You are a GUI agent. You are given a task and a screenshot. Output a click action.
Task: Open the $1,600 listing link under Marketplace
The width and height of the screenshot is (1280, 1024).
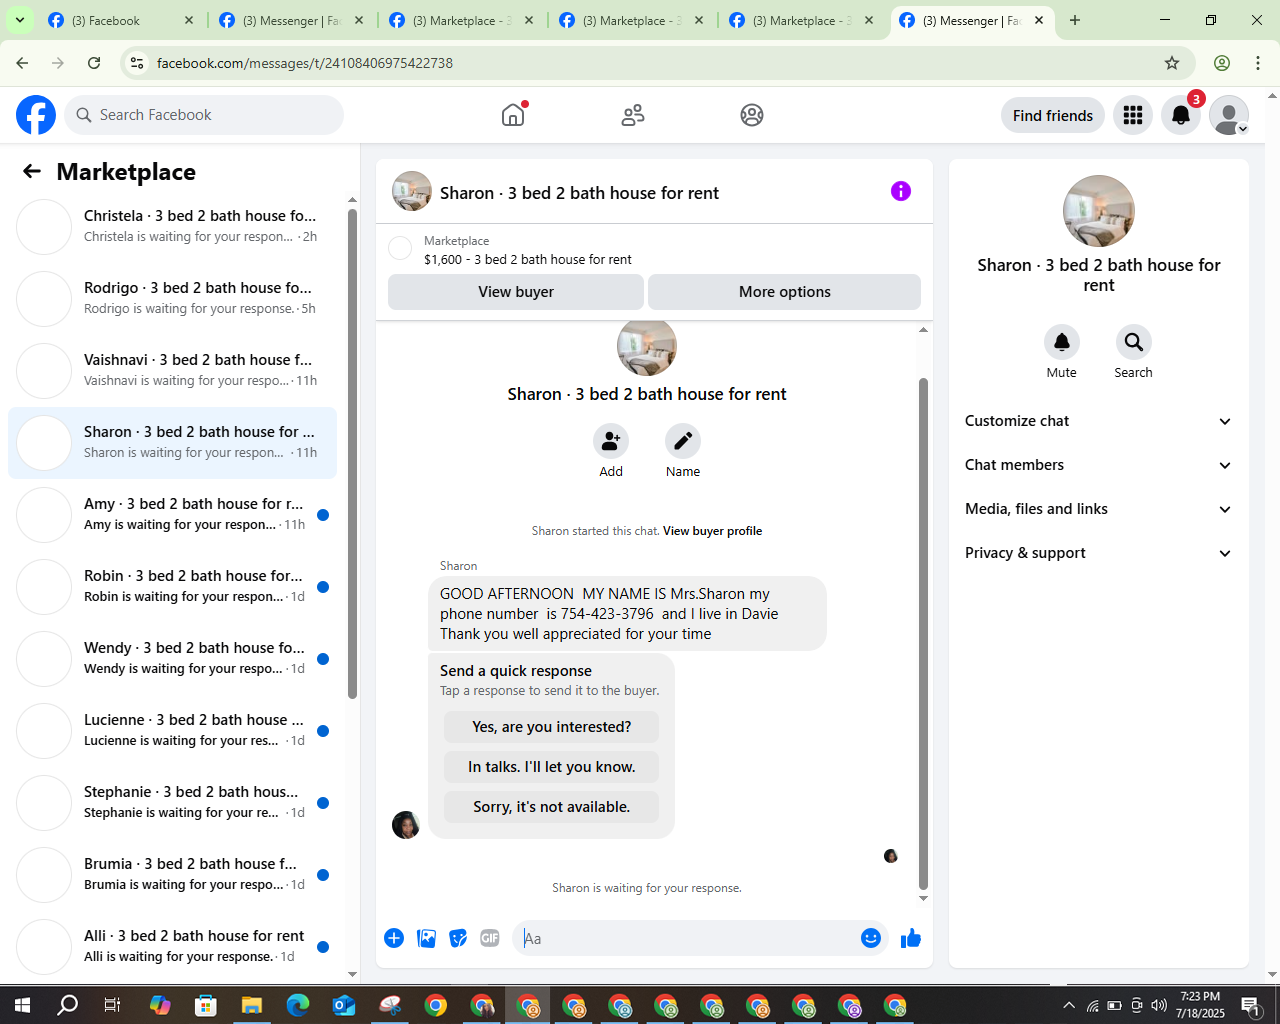click(528, 259)
